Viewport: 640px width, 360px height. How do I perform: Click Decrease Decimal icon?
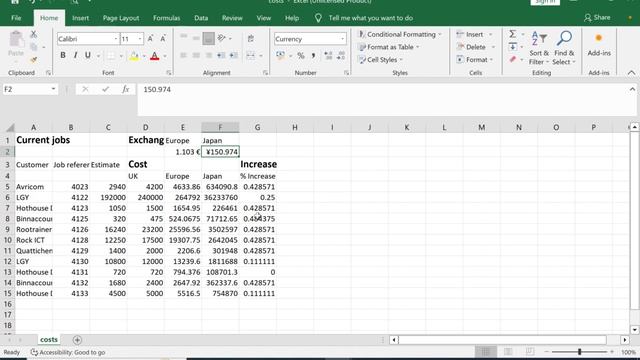click(341, 56)
